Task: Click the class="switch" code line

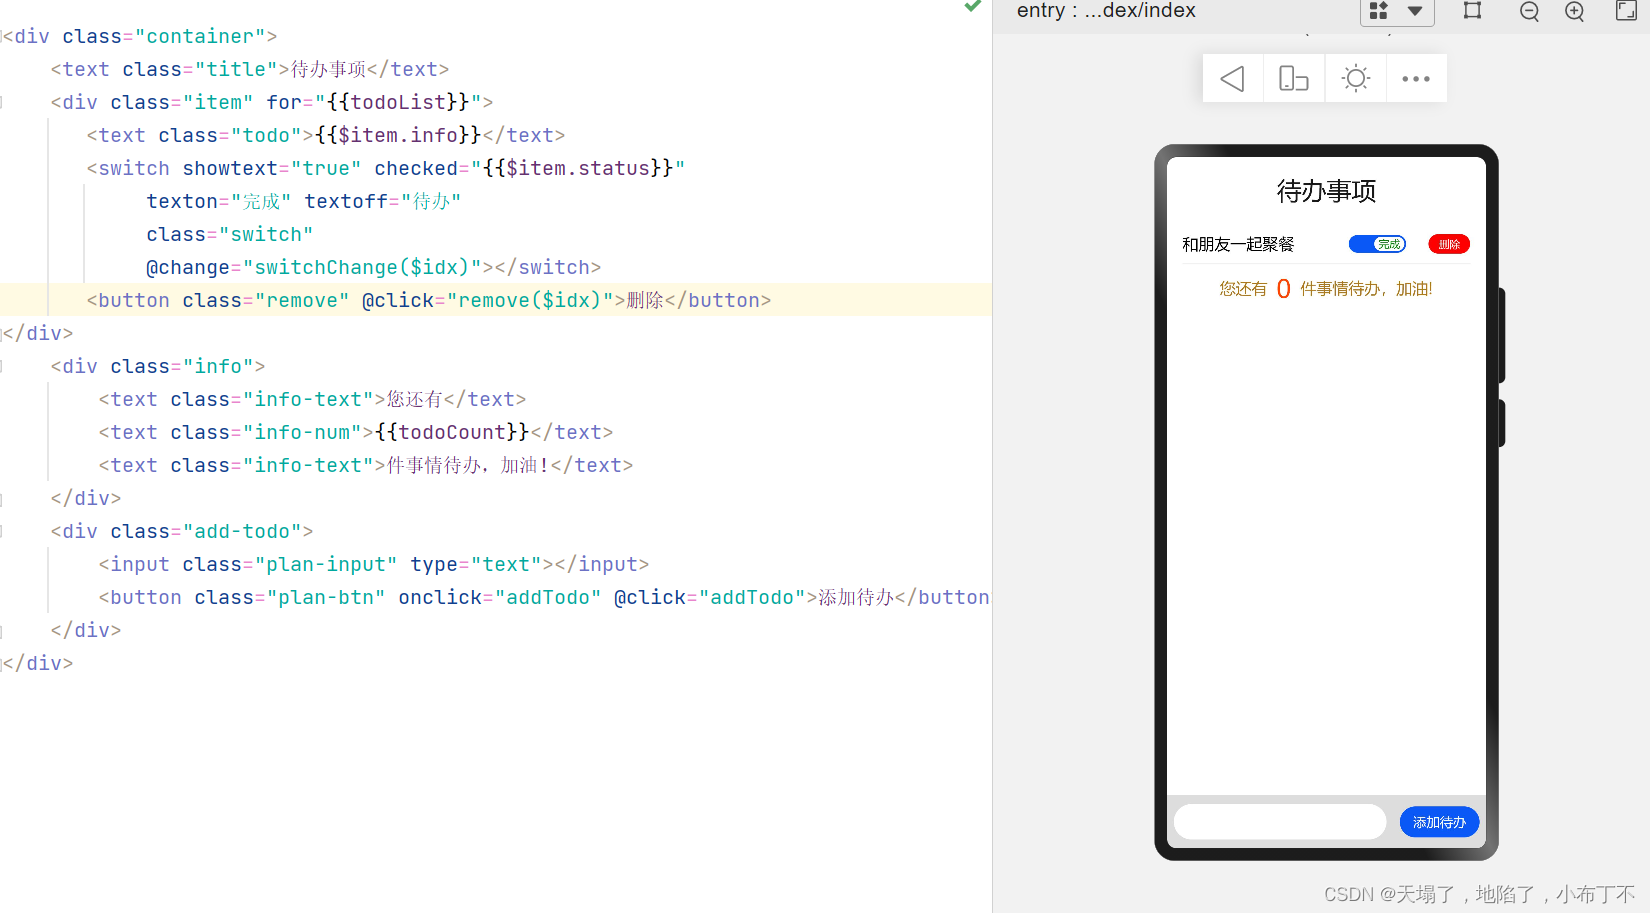Action: (x=230, y=234)
